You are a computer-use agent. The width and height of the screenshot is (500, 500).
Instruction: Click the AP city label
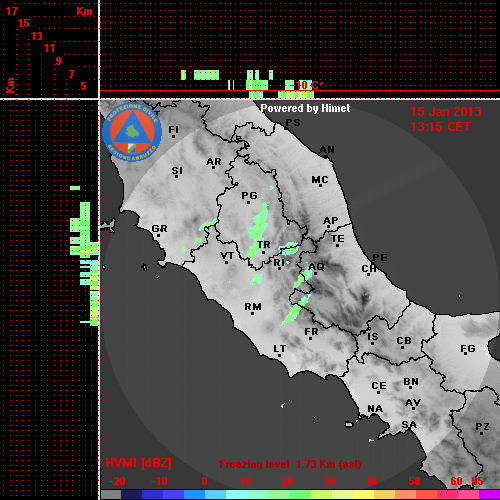point(331,221)
